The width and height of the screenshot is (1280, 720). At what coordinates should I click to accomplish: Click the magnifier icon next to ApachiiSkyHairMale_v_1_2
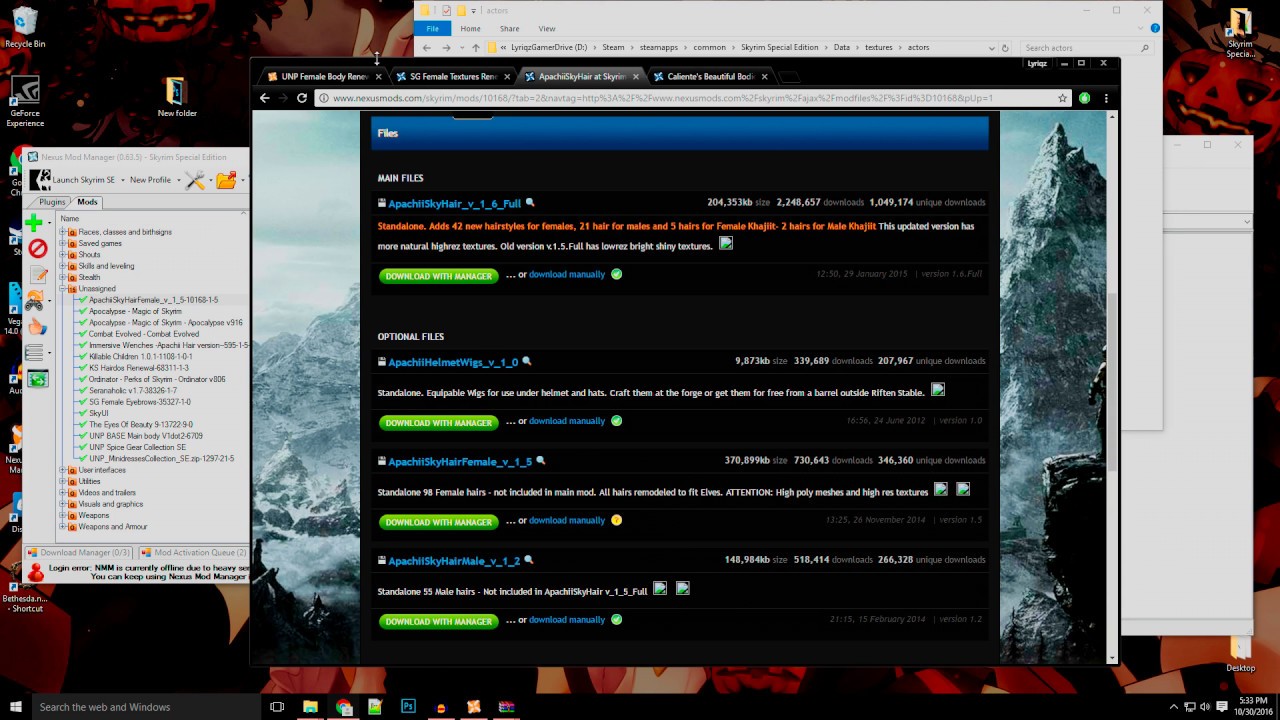point(529,560)
